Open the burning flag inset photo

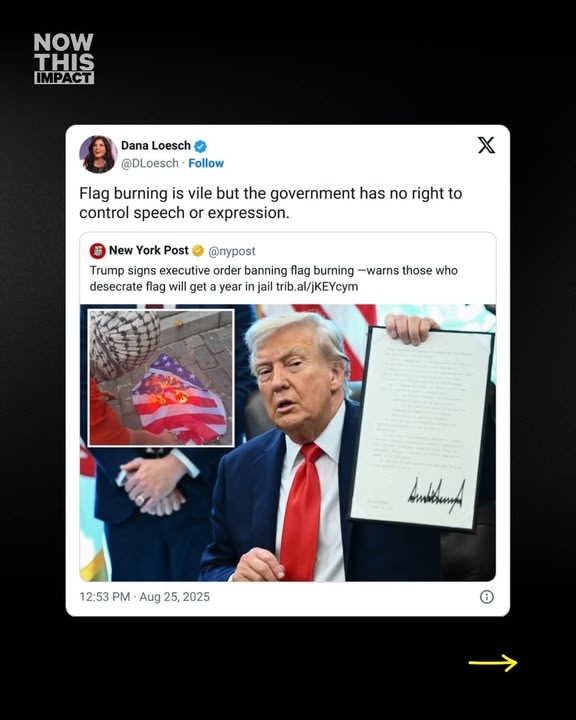coord(161,377)
